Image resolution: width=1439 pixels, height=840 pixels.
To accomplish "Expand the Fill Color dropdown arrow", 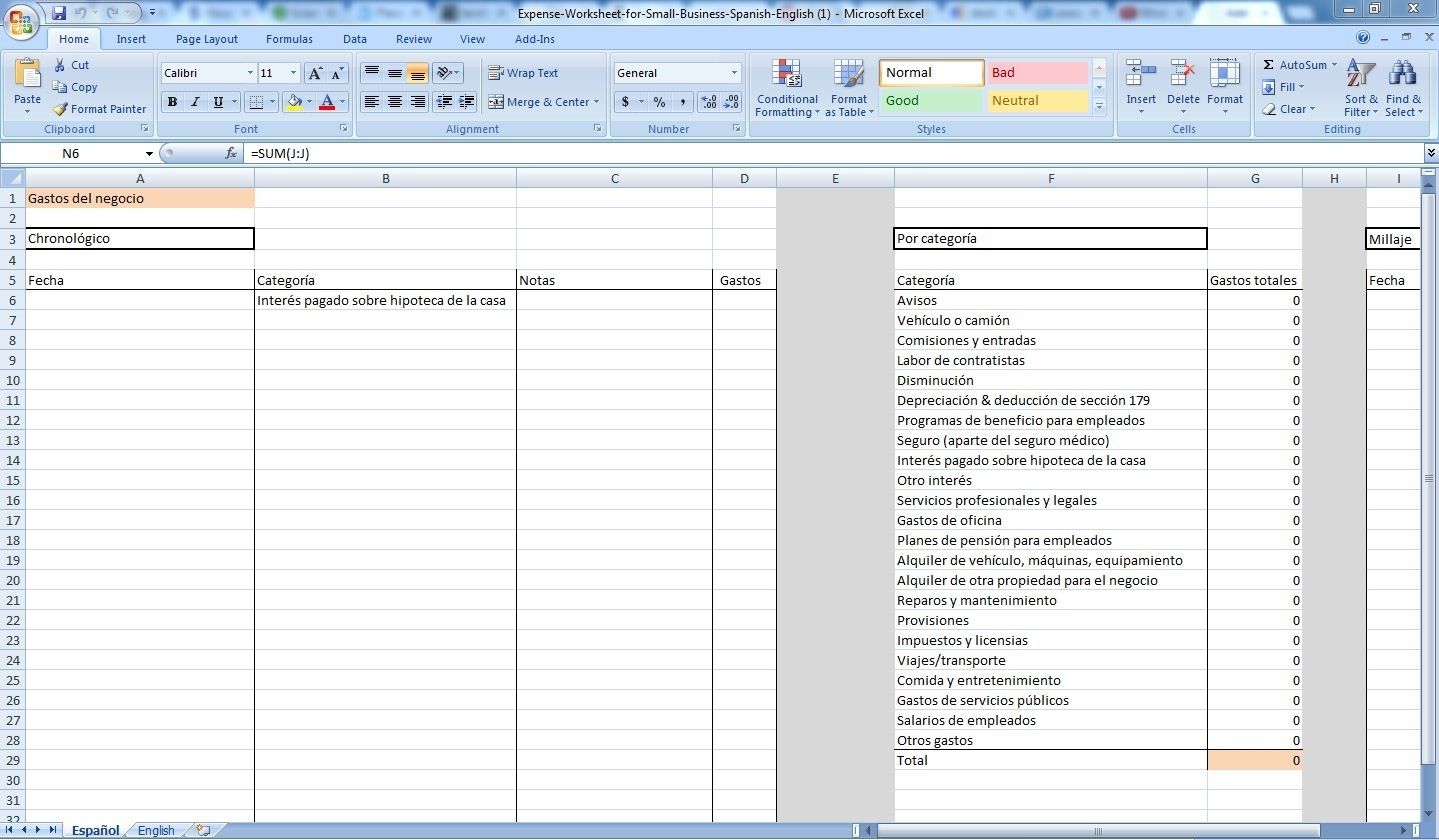I will 312,102.
